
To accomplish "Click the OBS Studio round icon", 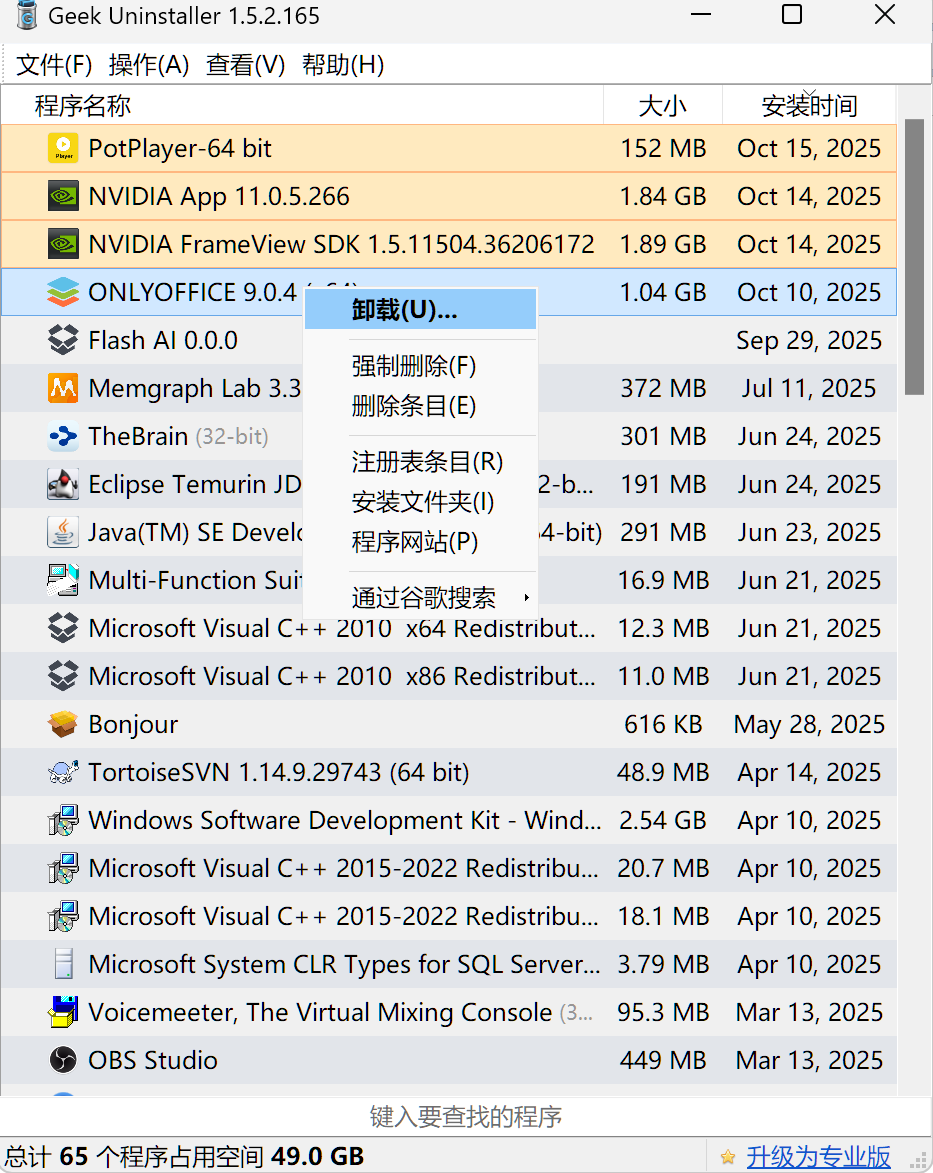I will coord(63,1061).
